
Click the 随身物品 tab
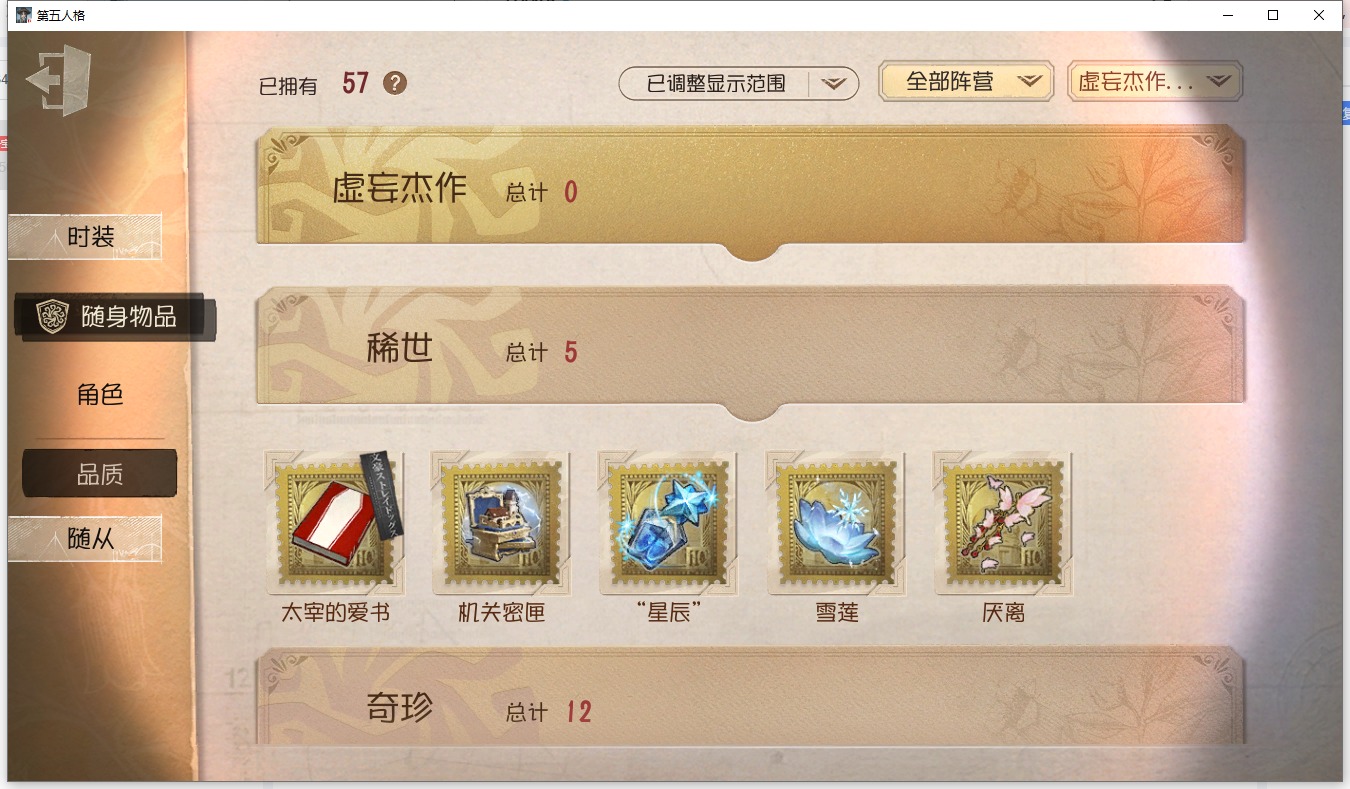click(x=115, y=317)
